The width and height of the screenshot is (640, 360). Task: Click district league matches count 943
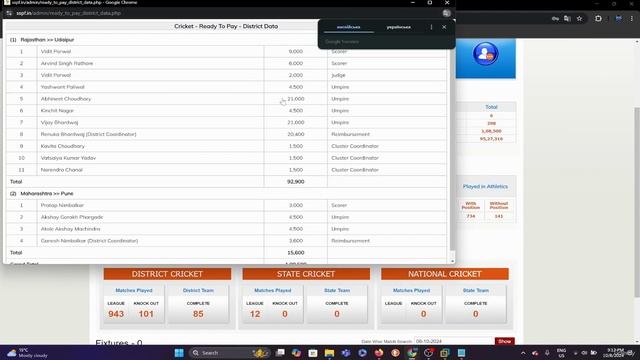pyautogui.click(x=116, y=314)
